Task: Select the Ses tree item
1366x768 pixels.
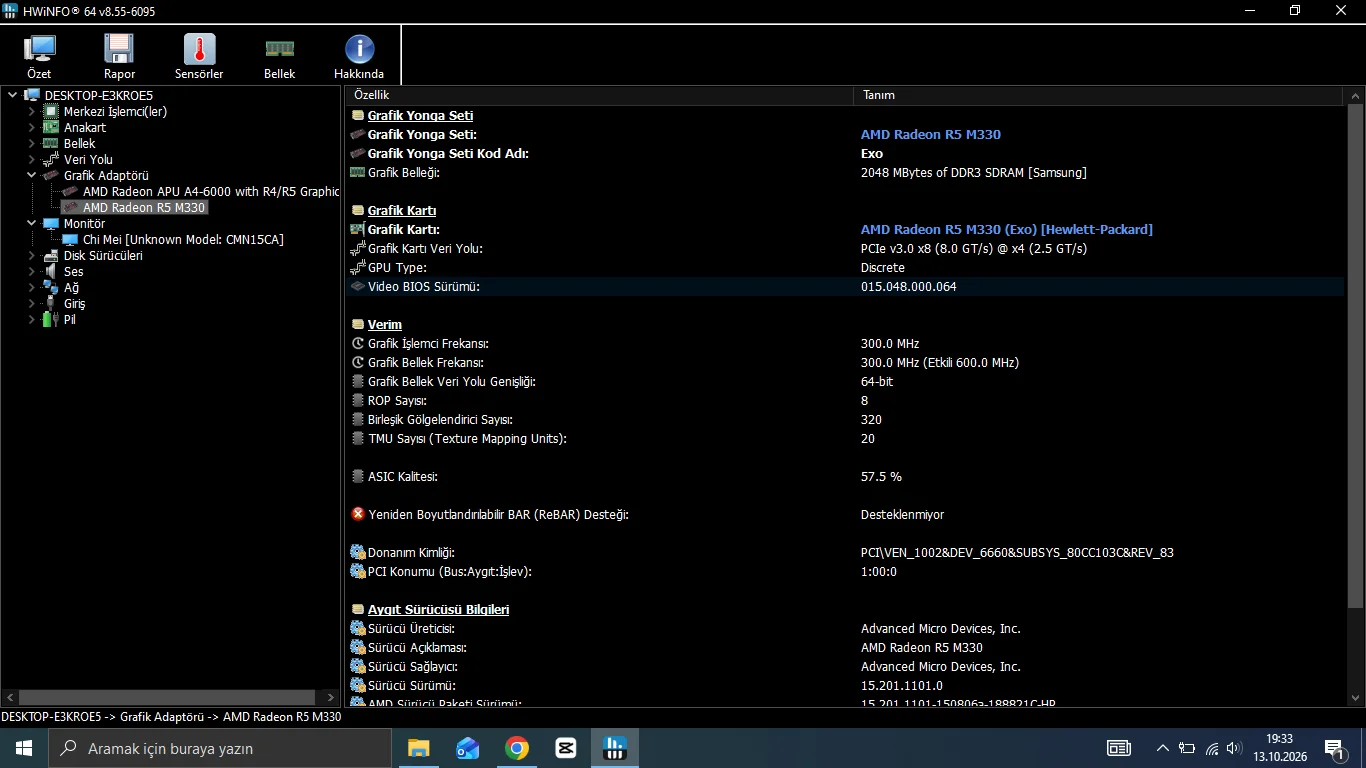Action: pos(74,272)
